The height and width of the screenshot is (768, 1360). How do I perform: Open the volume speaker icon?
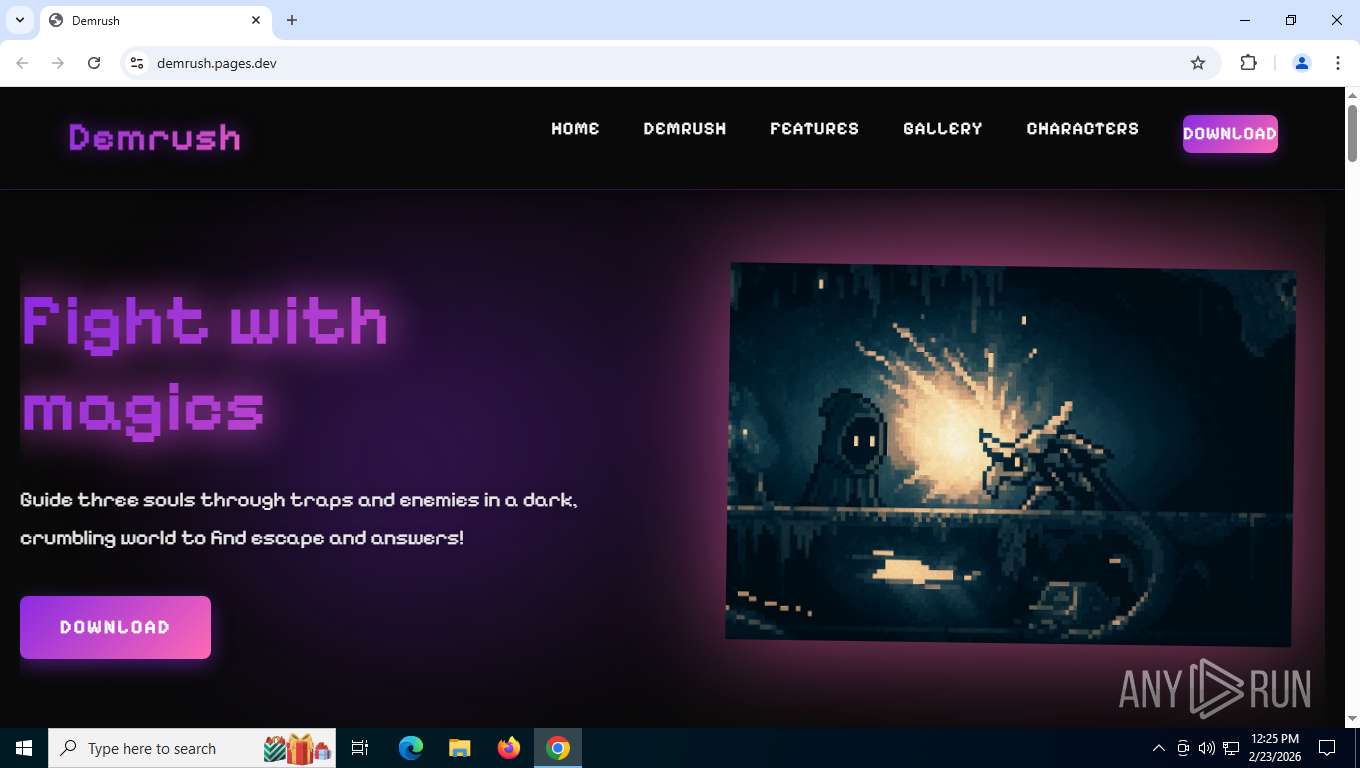point(1207,748)
